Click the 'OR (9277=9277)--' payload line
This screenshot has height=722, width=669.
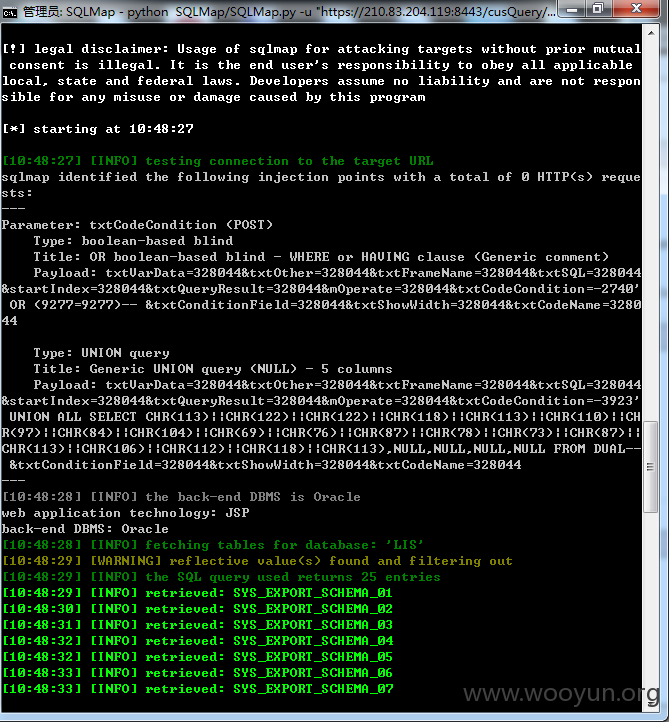coord(325,305)
